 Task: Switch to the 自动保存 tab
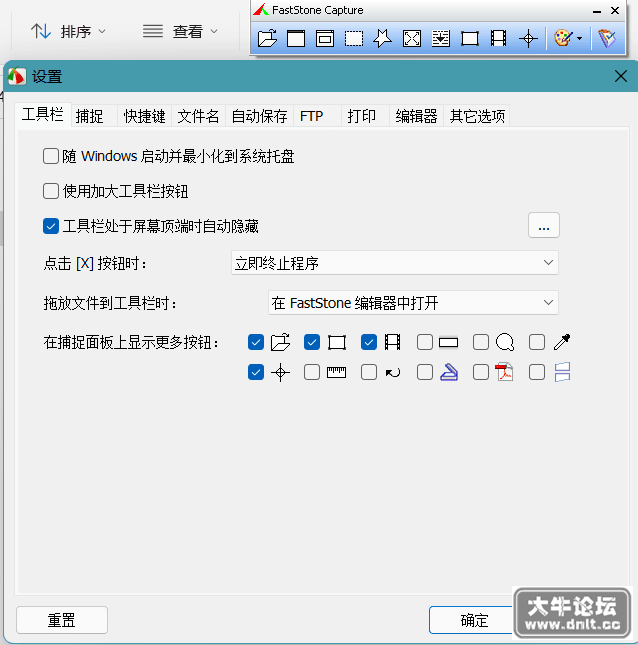pos(259,116)
